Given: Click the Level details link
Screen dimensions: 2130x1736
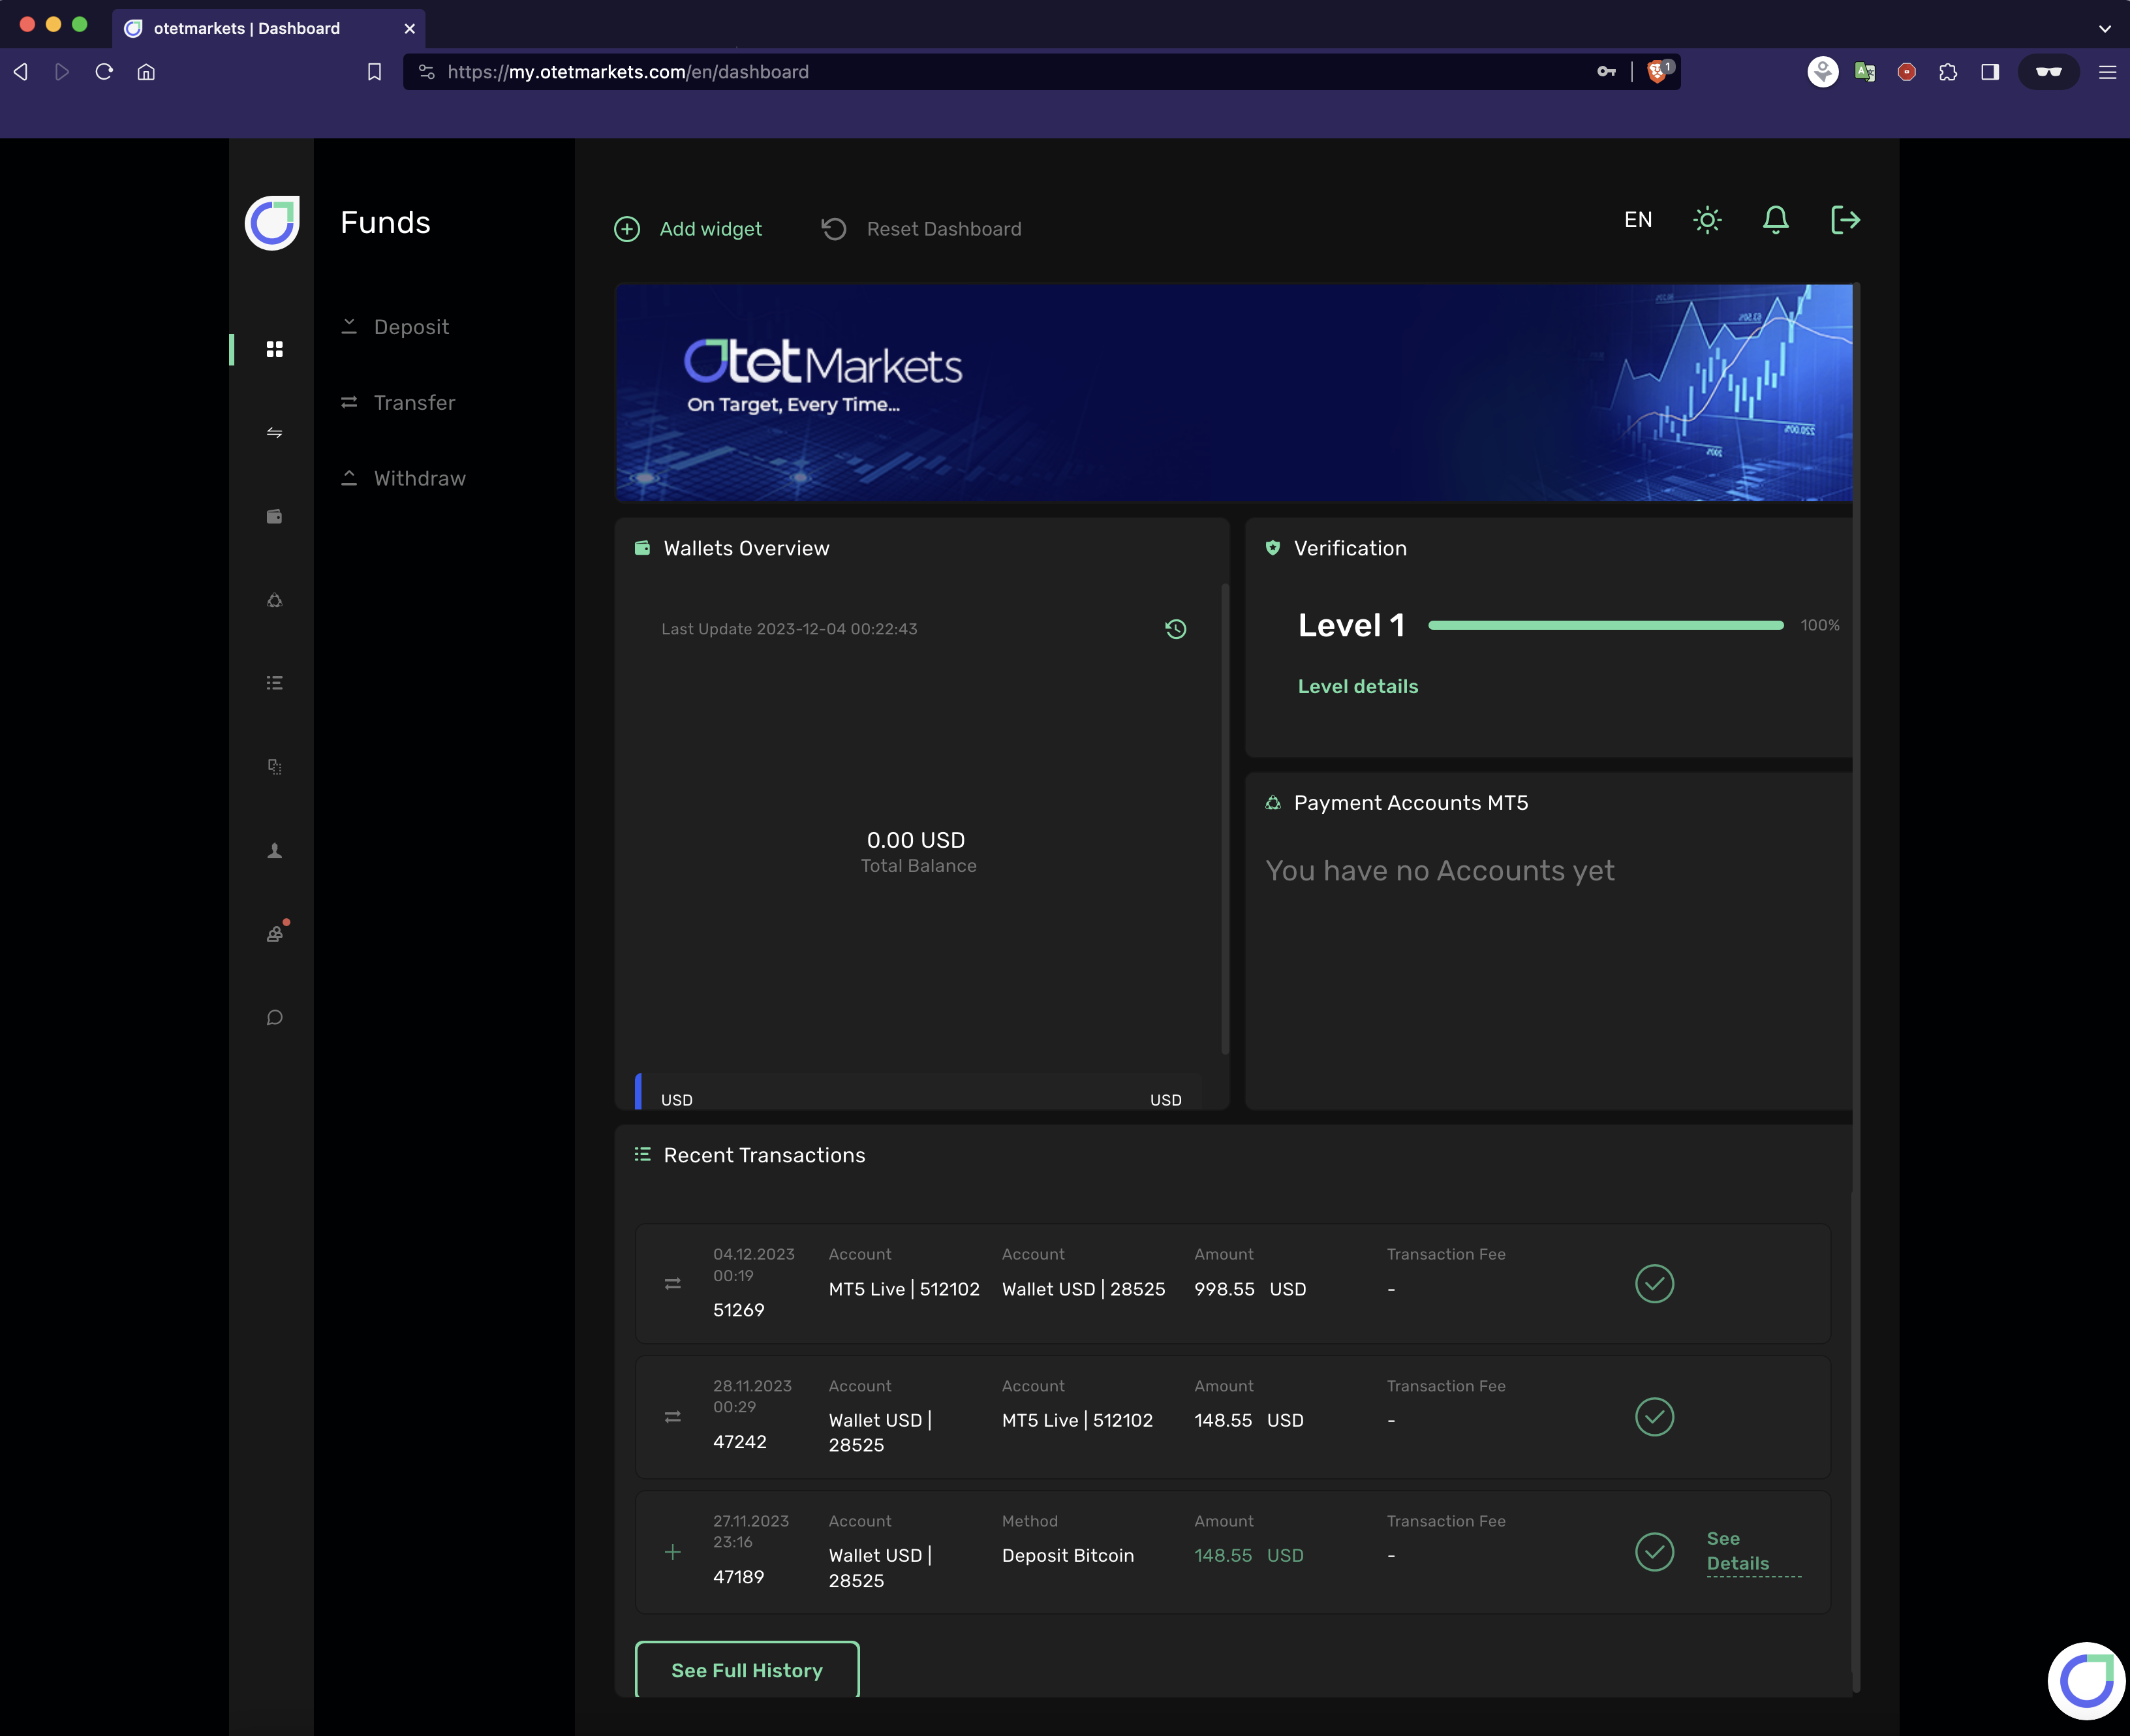Looking at the screenshot, I should pyautogui.click(x=1357, y=687).
